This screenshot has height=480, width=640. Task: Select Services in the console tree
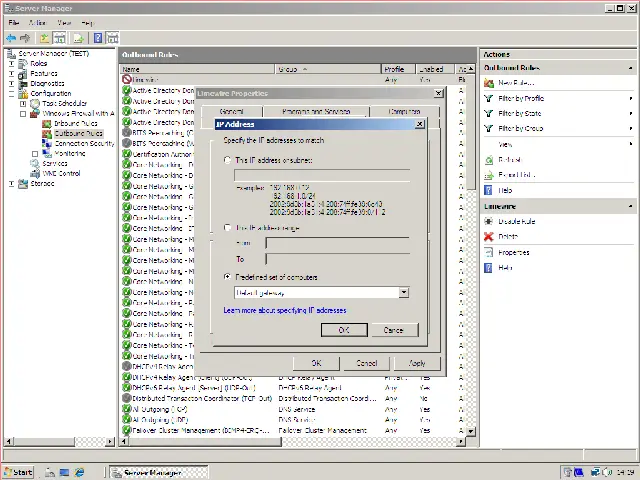click(55, 163)
